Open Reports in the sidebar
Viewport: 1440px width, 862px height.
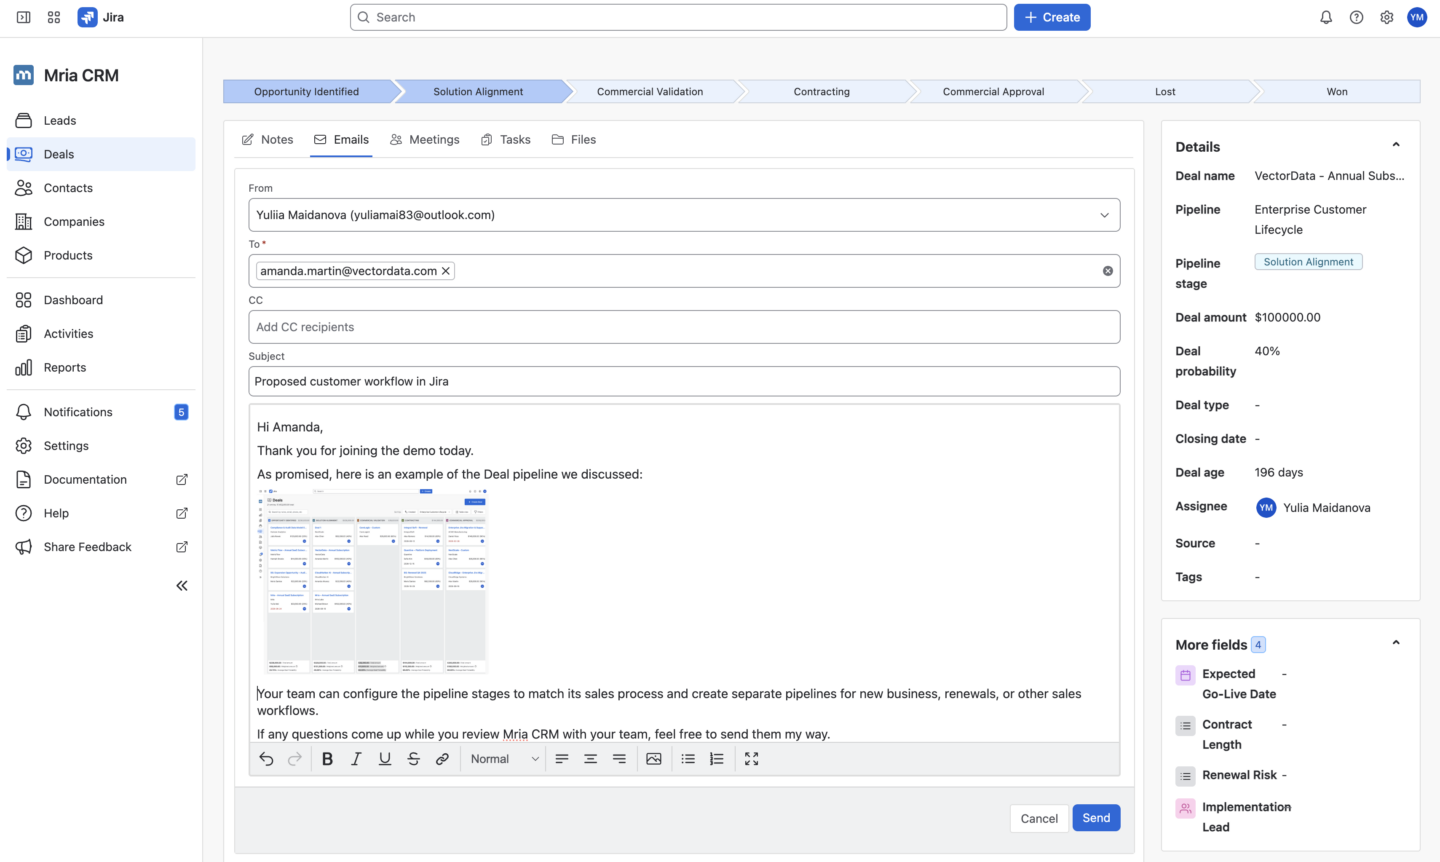(x=101, y=368)
